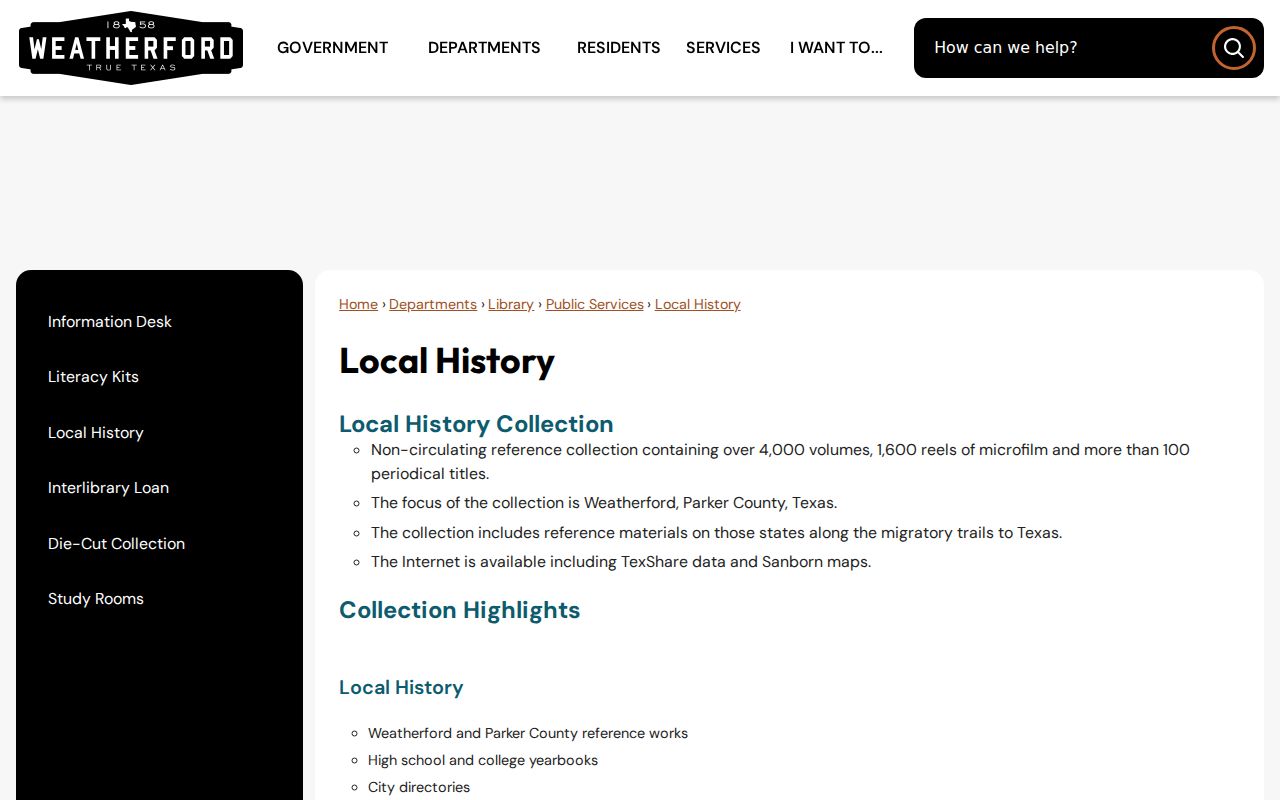The height and width of the screenshot is (800, 1280).
Task: Open the Services menu
Action: [x=723, y=48]
